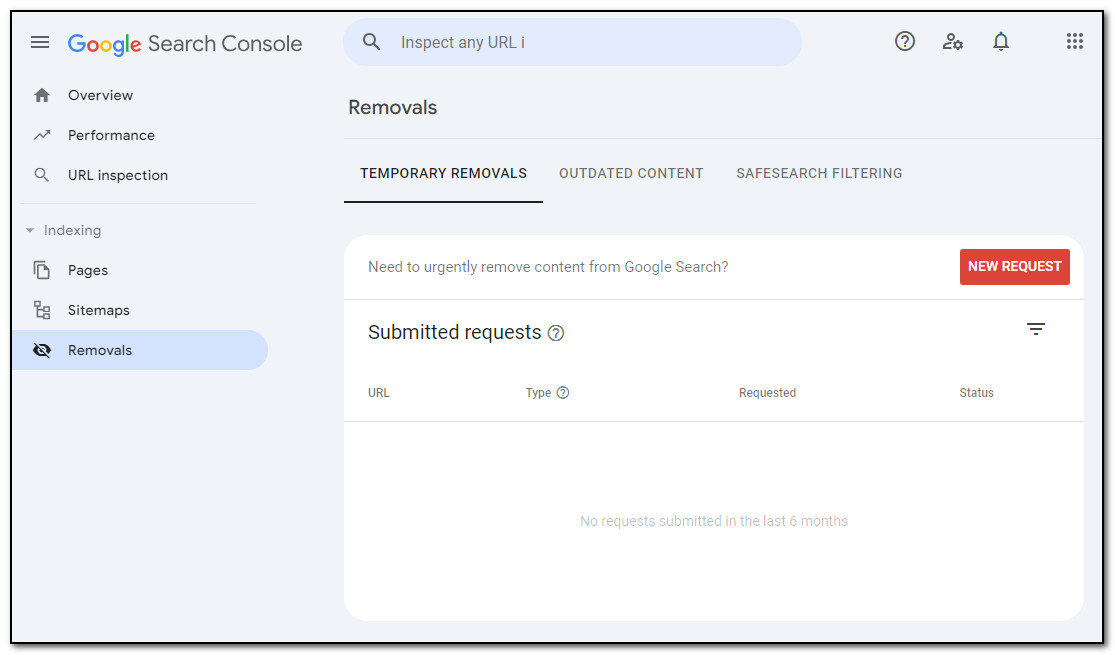This screenshot has height=655, width=1115.
Task: Open the Performance report
Action: click(x=111, y=135)
